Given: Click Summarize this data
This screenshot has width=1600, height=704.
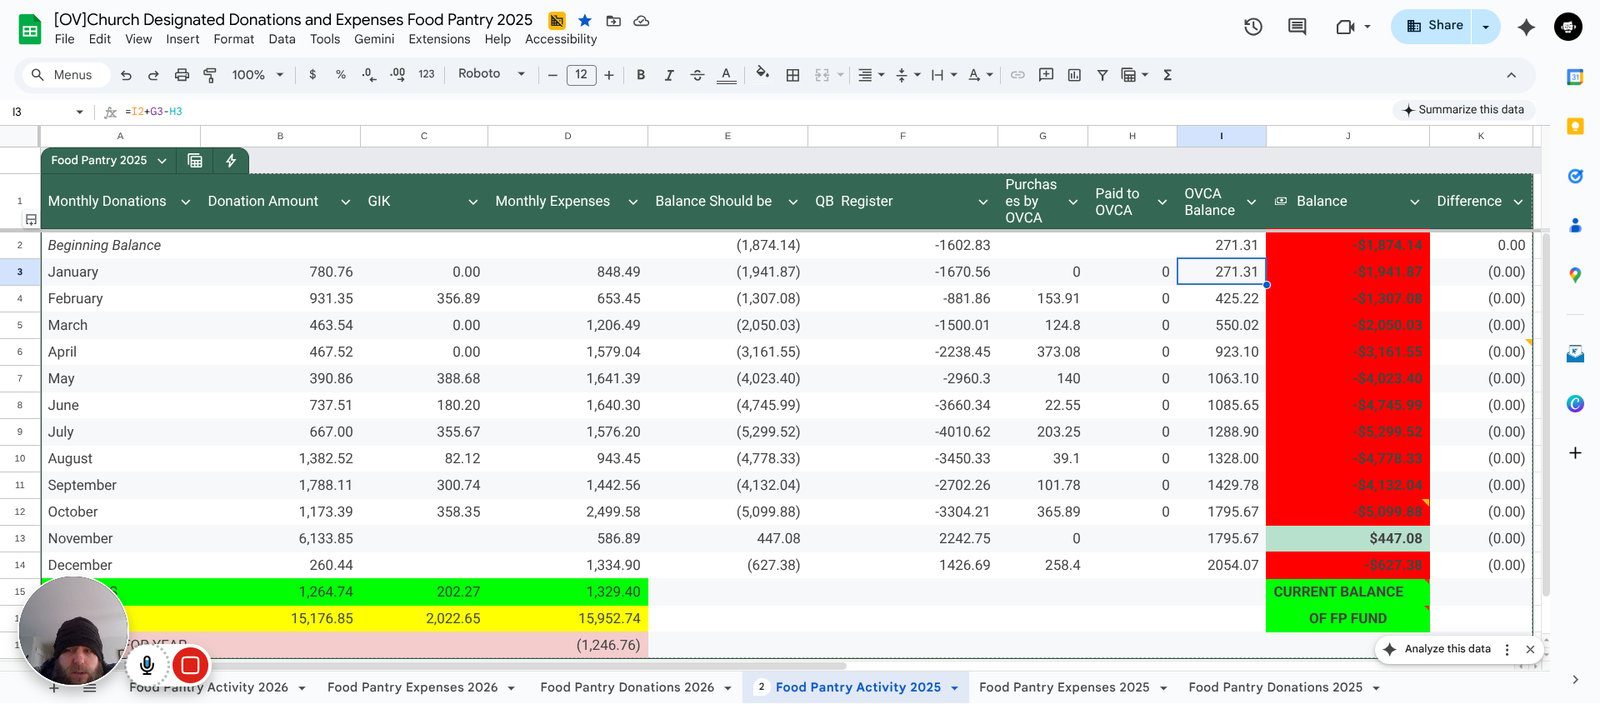Looking at the screenshot, I should pyautogui.click(x=1463, y=110).
